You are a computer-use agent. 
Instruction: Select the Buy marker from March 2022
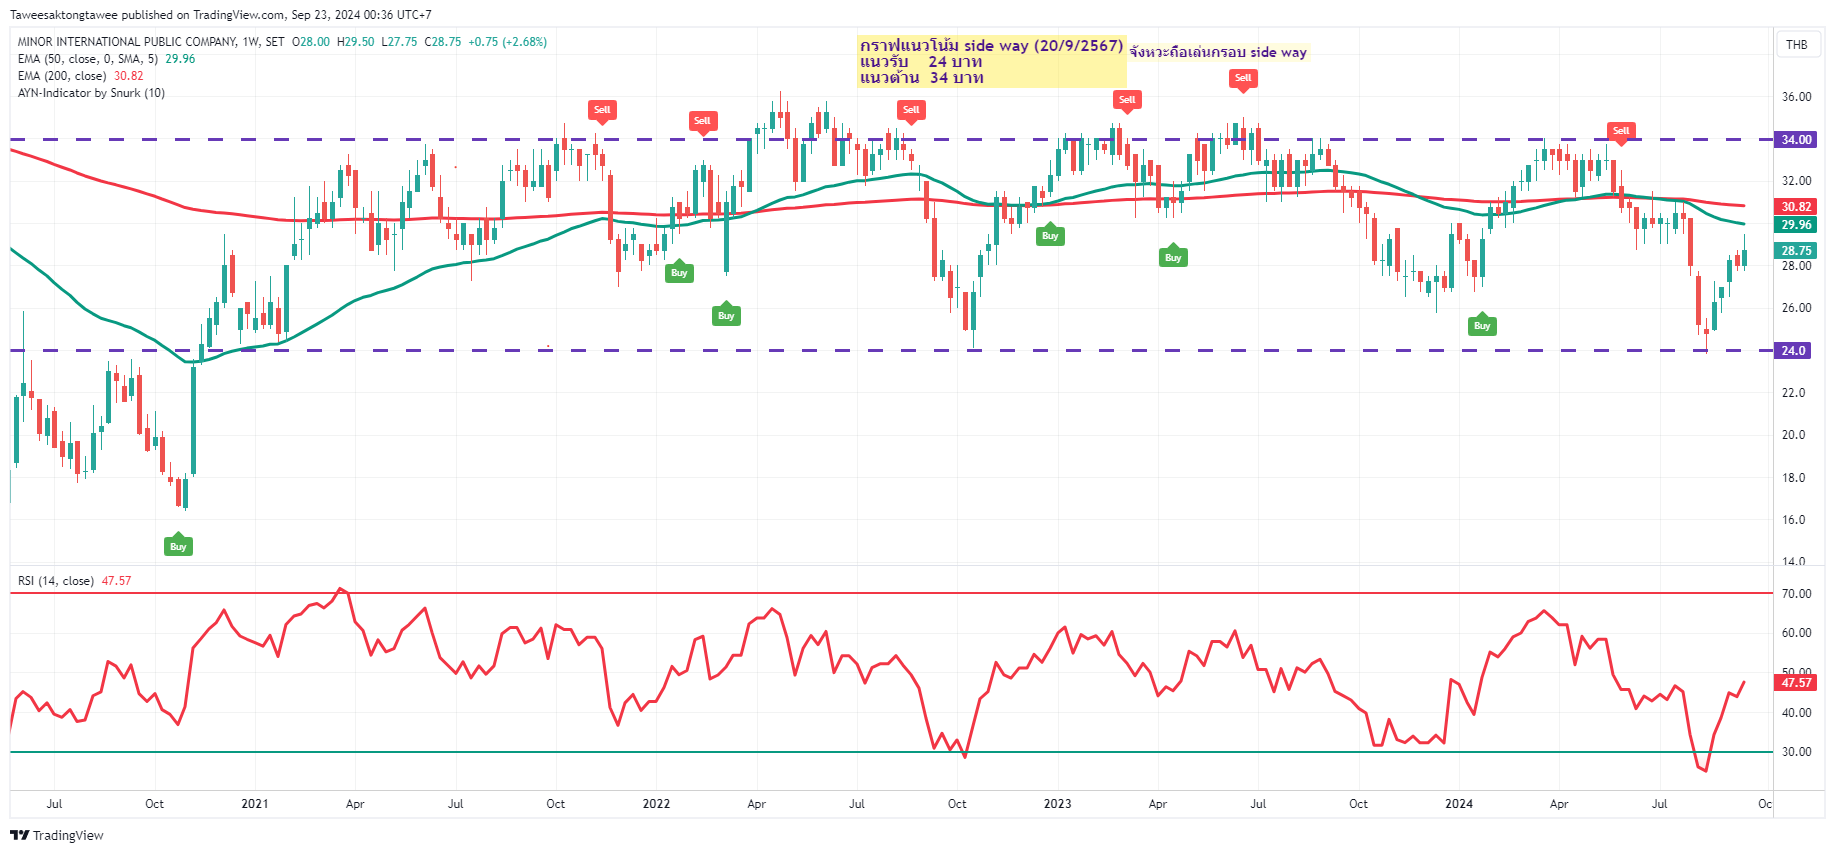click(726, 315)
